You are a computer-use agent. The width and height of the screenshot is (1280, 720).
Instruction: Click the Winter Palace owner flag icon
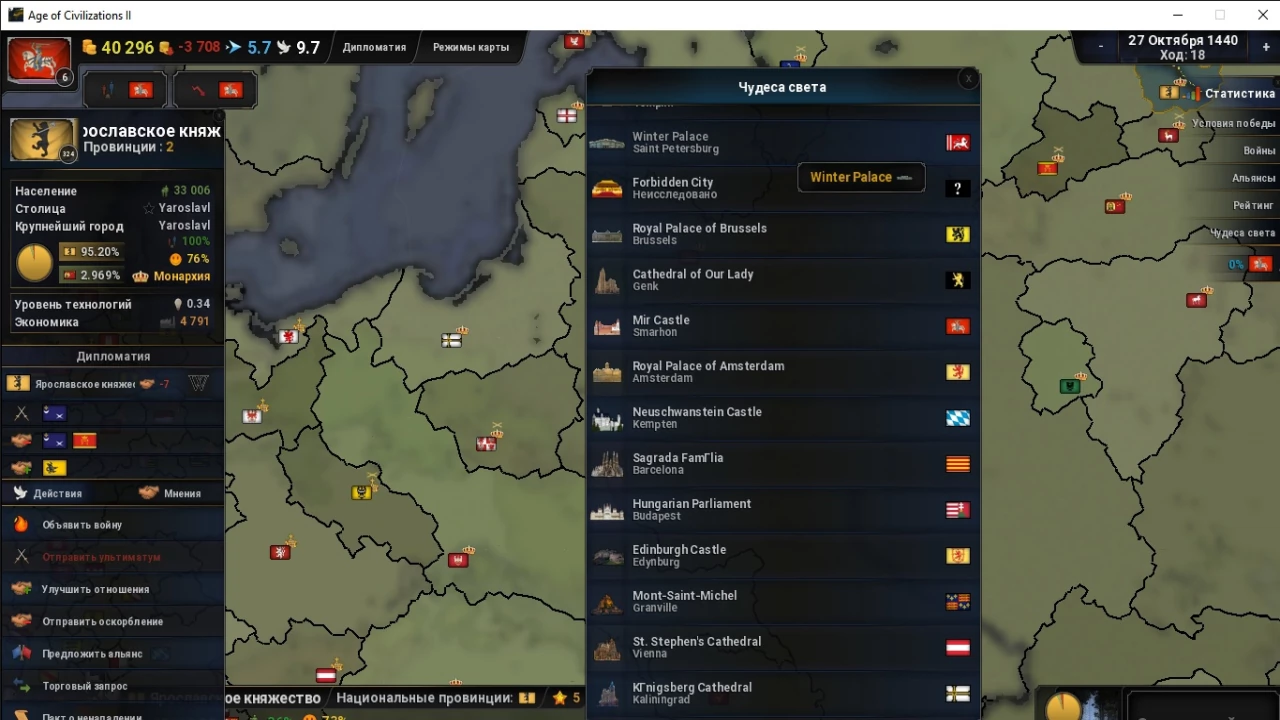click(957, 143)
